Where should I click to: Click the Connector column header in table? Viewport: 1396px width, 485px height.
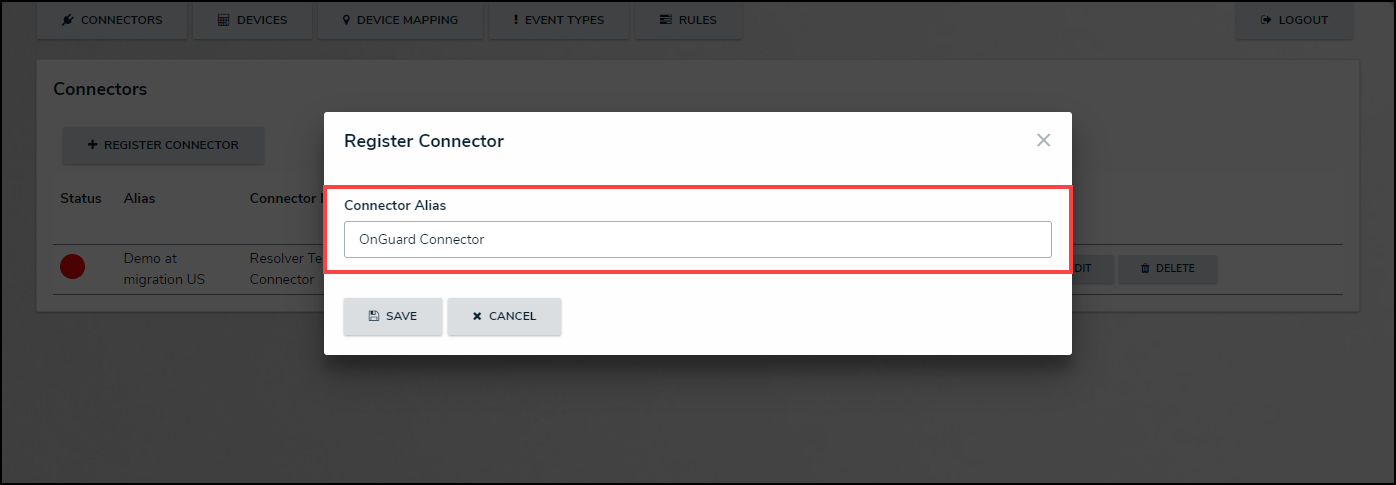[x=284, y=198]
